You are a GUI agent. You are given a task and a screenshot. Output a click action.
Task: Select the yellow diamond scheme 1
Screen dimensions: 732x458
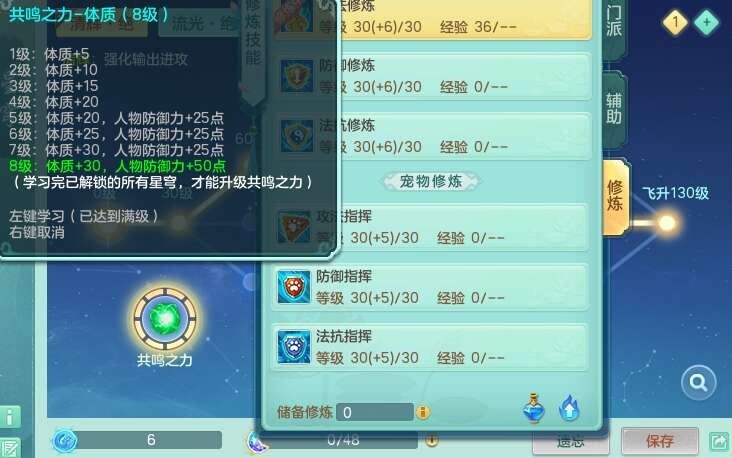coord(675,21)
